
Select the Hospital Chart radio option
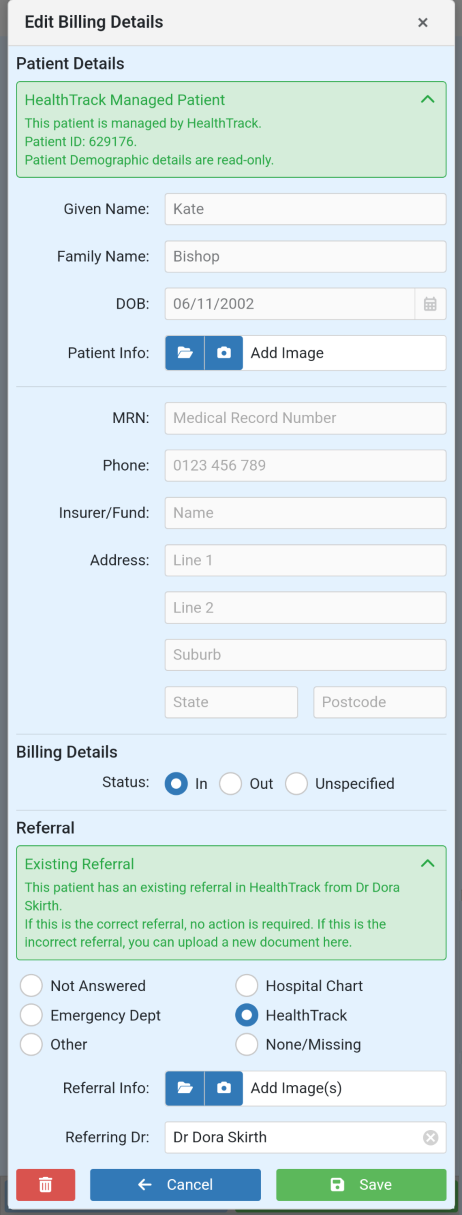pos(247,986)
